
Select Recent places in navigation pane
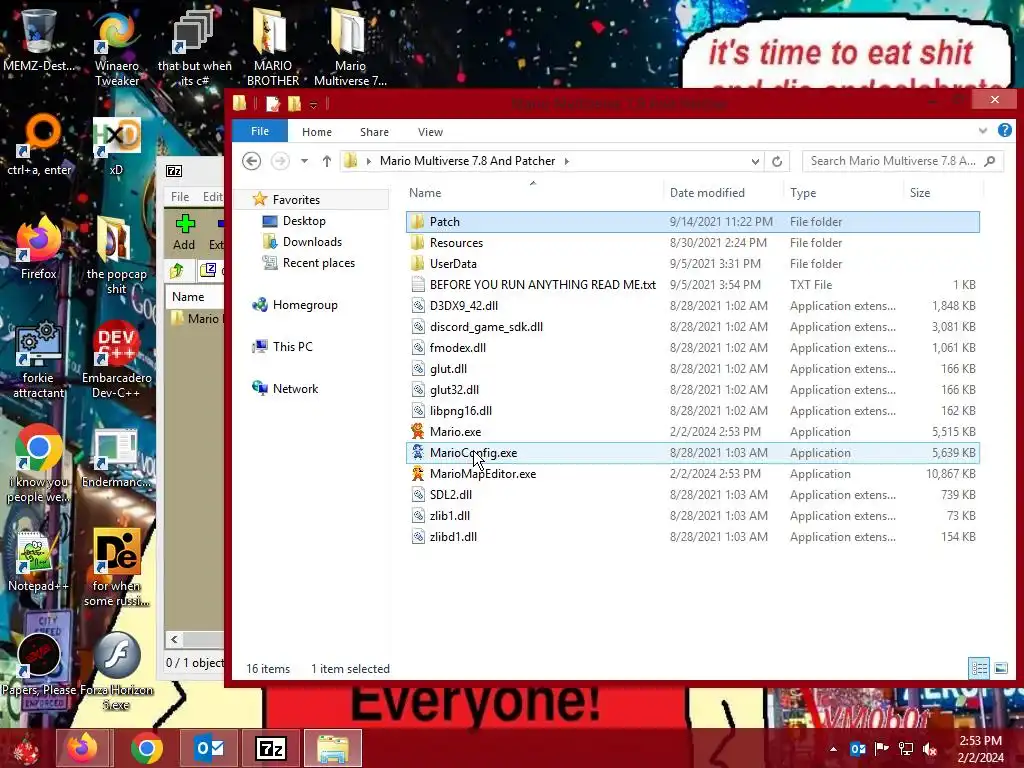319,263
